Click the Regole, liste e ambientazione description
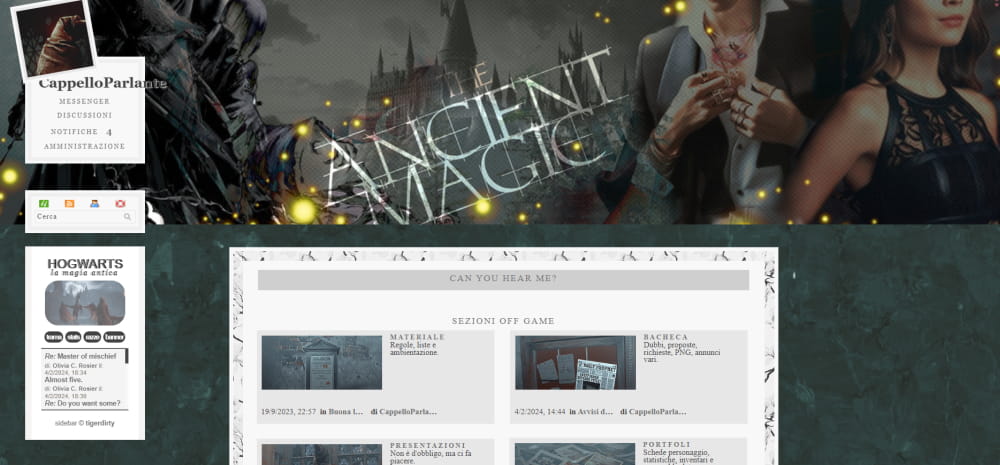 (415, 348)
